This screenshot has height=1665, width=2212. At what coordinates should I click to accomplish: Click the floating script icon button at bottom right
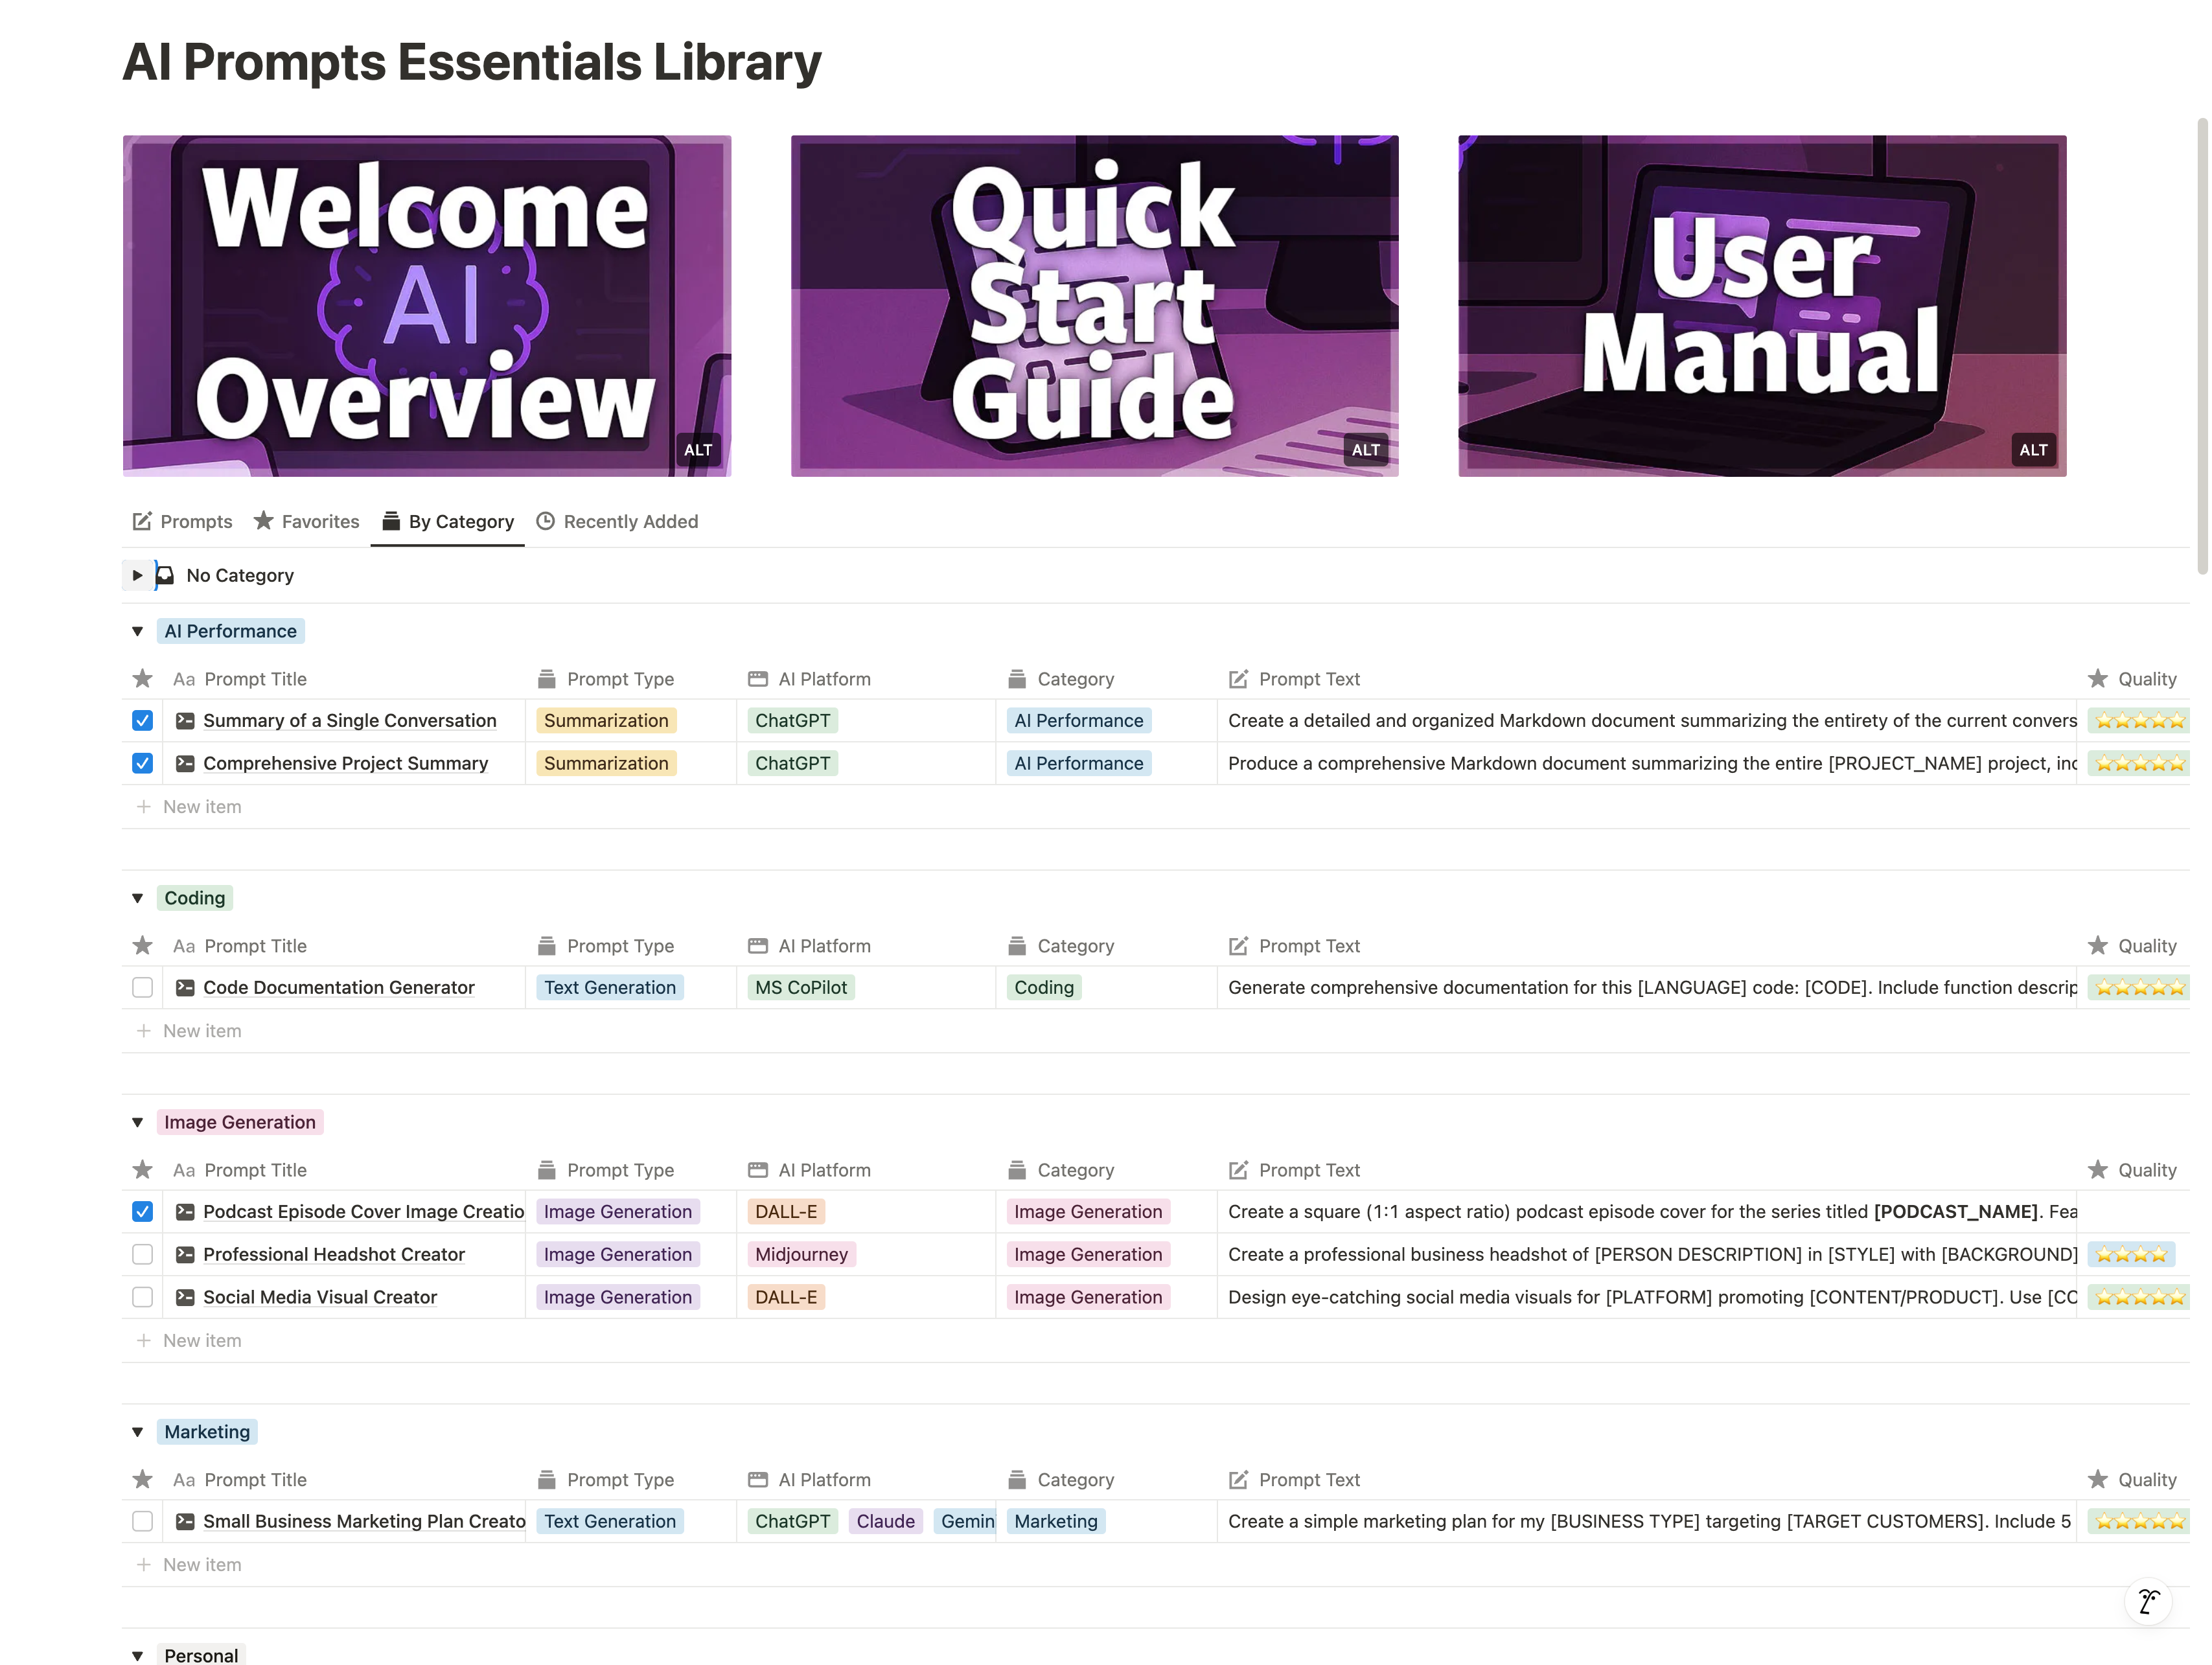[x=2148, y=1601]
